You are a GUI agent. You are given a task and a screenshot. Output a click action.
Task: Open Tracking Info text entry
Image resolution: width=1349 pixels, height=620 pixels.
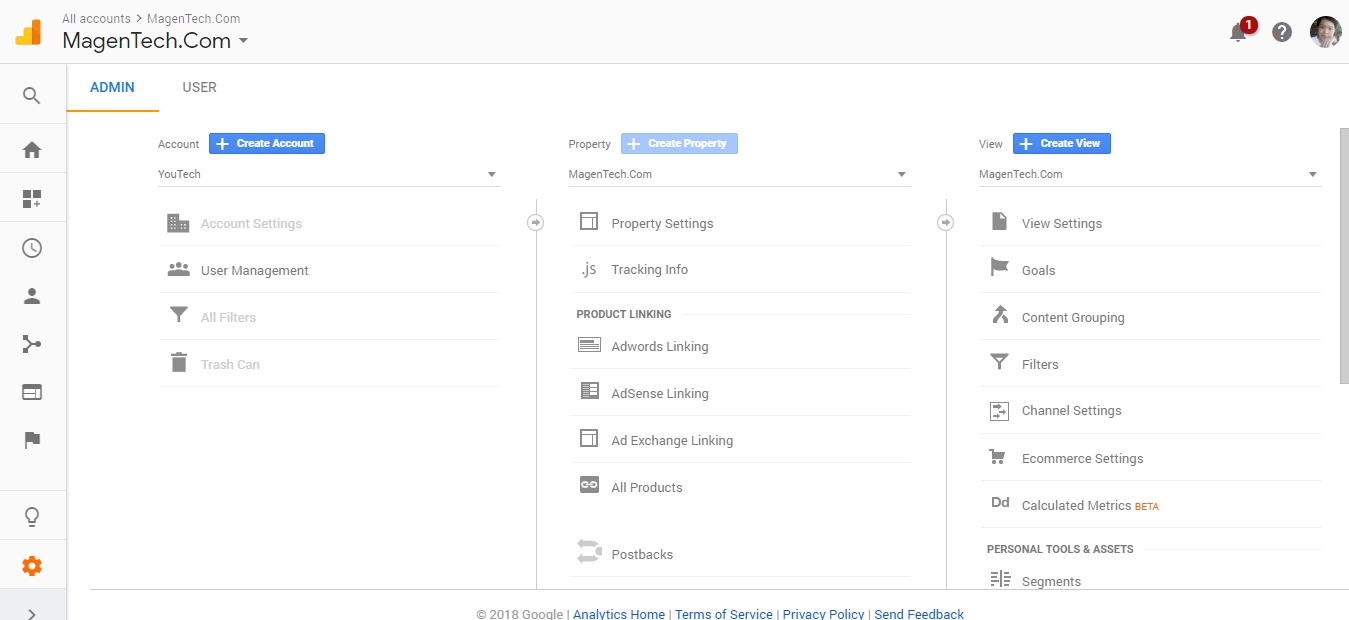[x=650, y=270]
